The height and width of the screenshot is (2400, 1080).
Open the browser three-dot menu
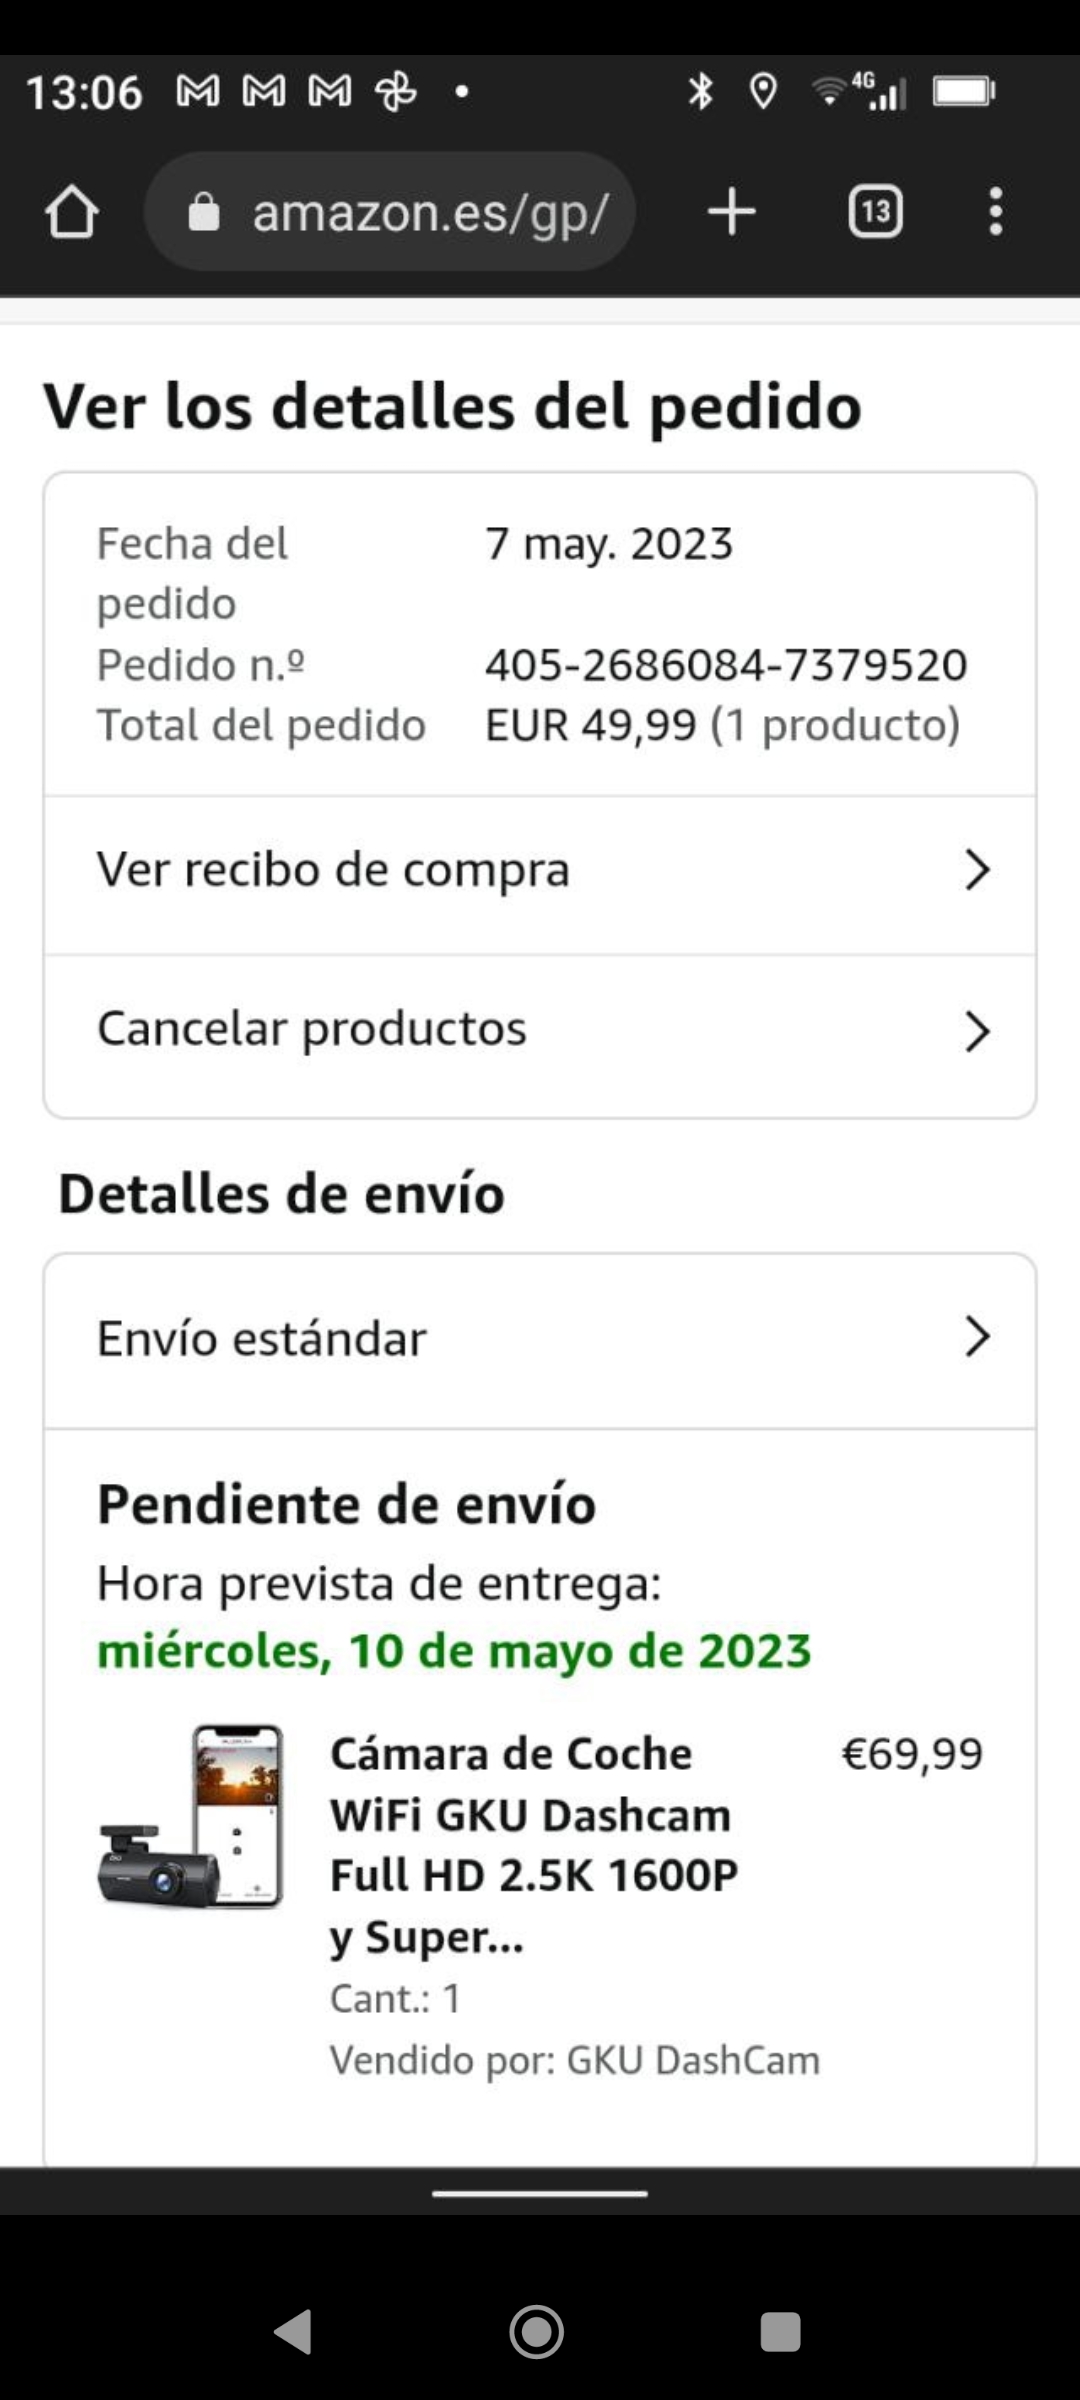click(x=995, y=212)
